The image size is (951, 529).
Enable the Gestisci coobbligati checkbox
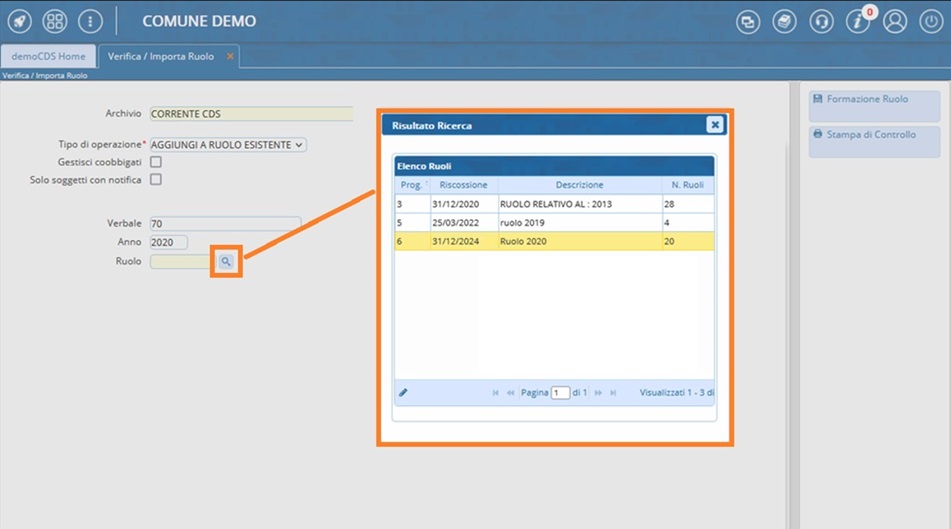pyautogui.click(x=155, y=162)
